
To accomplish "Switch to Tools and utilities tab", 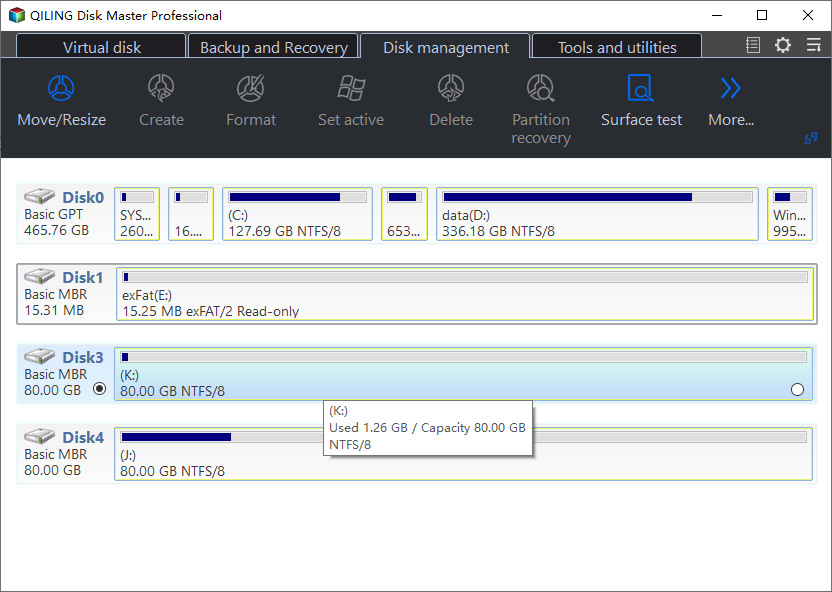I will (617, 47).
